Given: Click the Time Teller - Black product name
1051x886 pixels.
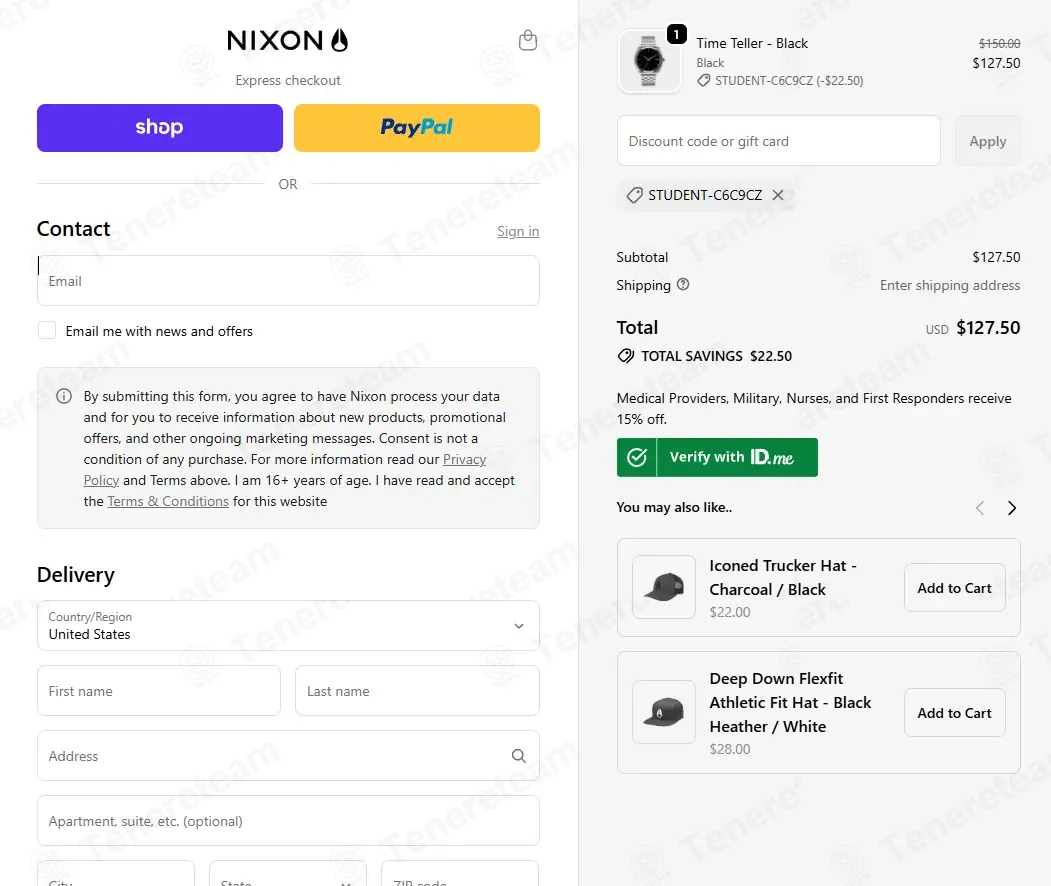Looking at the screenshot, I should pos(751,43).
